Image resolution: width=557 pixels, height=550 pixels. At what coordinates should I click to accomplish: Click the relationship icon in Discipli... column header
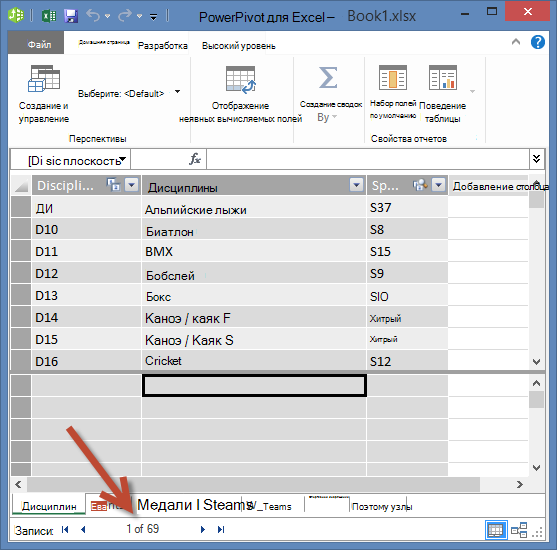[x=114, y=185]
